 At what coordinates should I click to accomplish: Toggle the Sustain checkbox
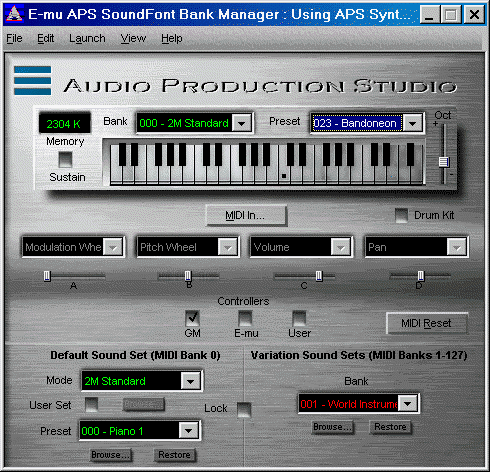pos(65,160)
